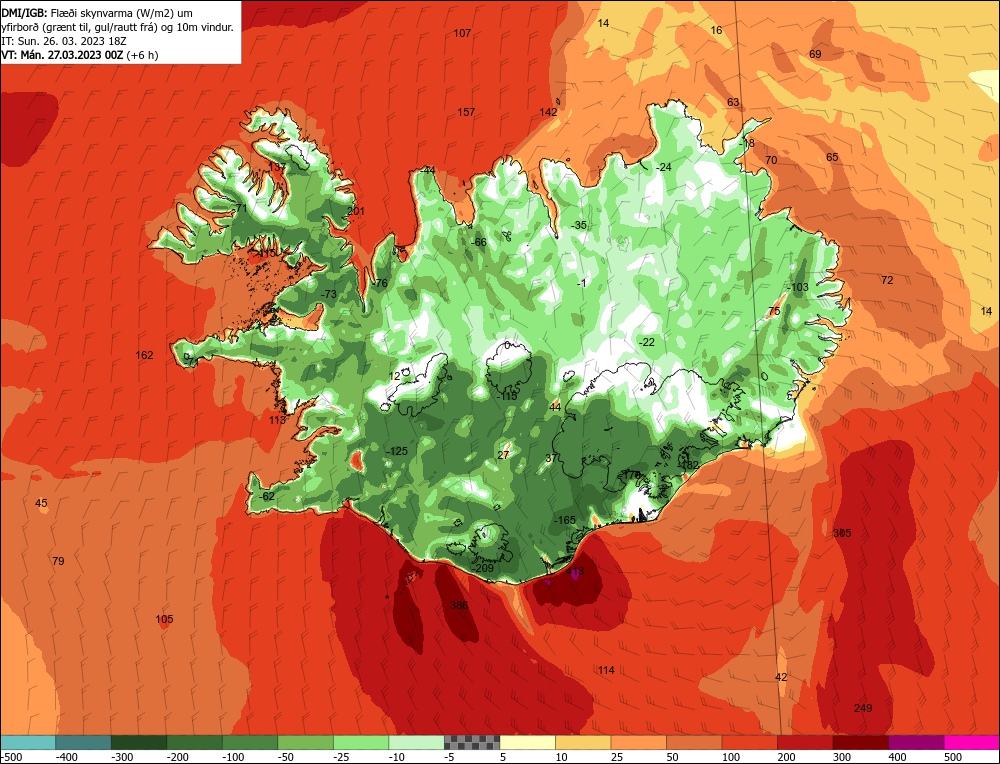Click the '45' value in the west sea
The height and width of the screenshot is (764, 1000).
(41, 503)
